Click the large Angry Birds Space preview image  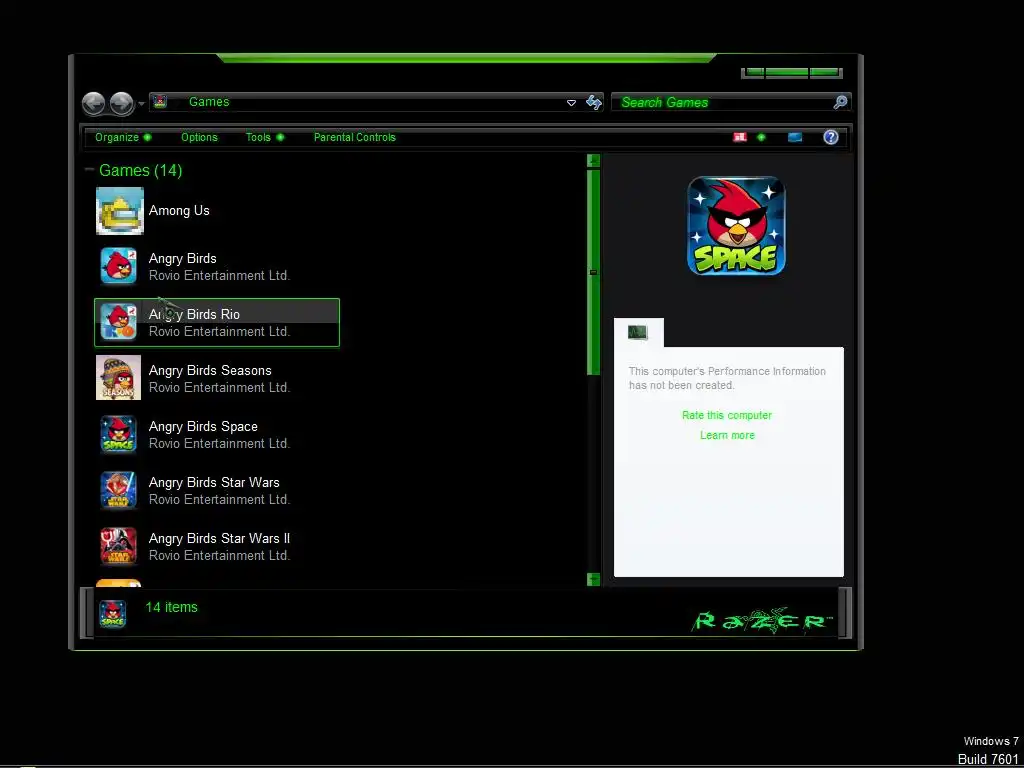tap(736, 226)
